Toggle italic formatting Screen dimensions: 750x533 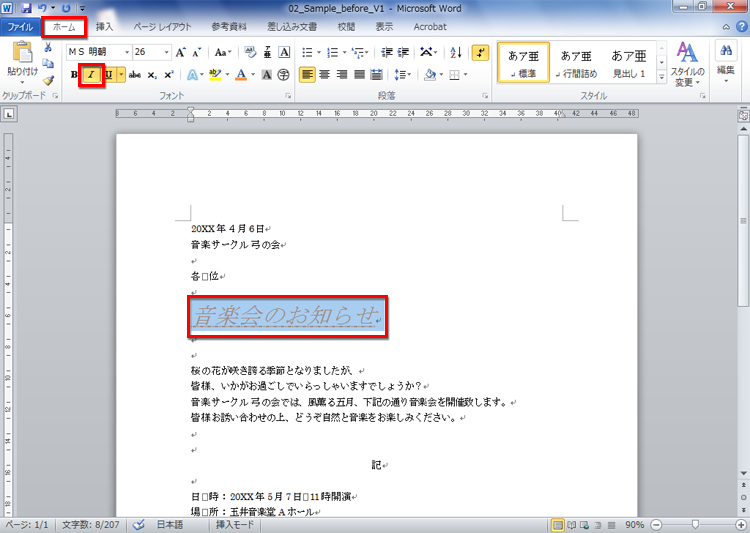point(91,75)
